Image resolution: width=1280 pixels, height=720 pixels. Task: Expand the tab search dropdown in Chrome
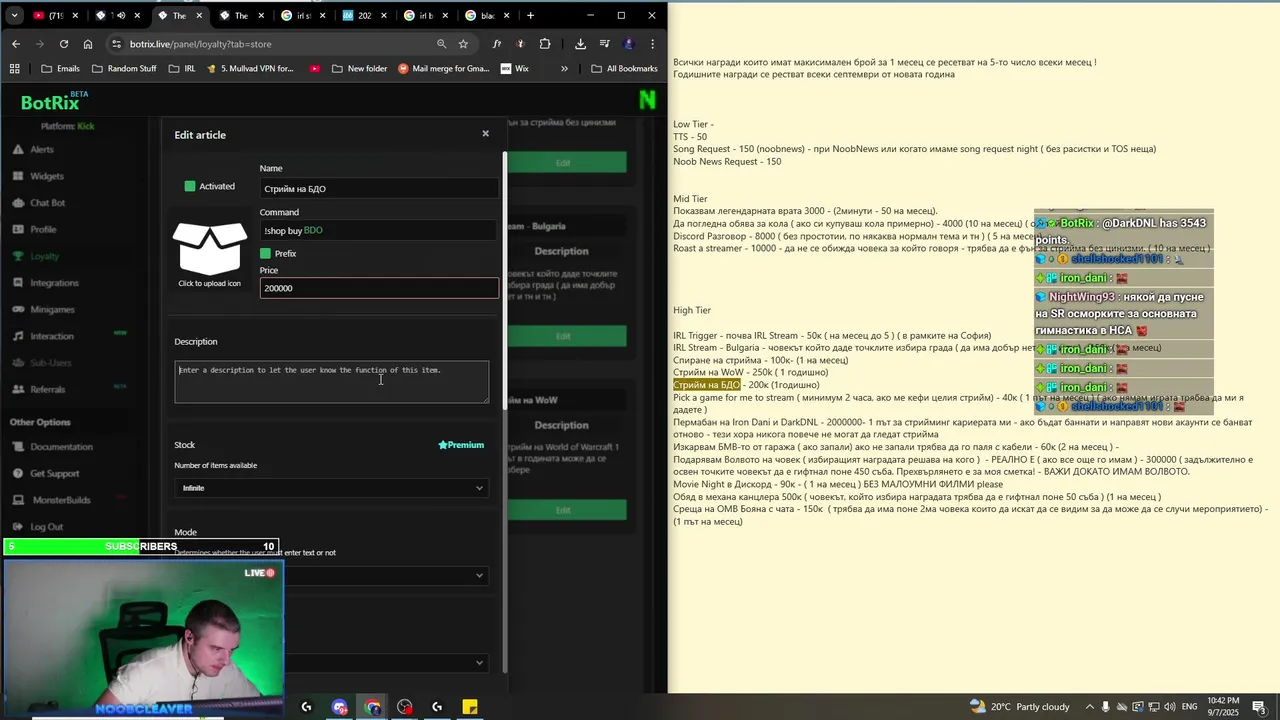(14, 15)
